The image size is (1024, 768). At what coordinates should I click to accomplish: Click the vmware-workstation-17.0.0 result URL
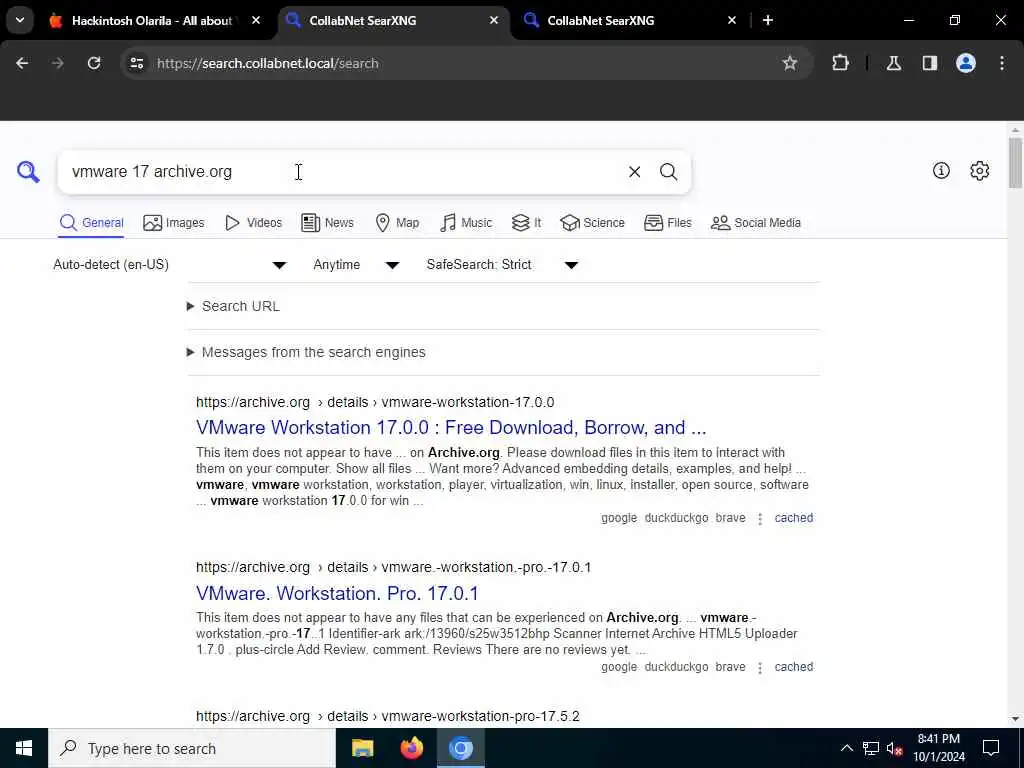(375, 402)
